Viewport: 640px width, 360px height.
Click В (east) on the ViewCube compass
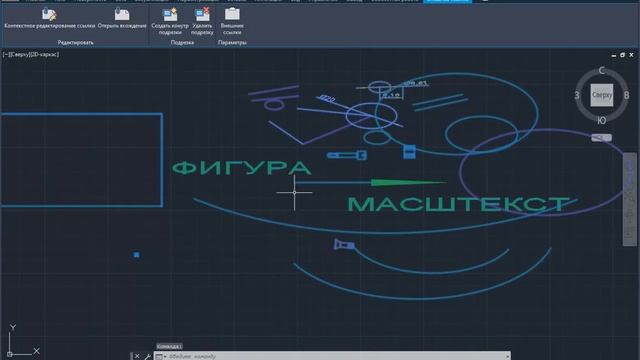click(x=627, y=95)
